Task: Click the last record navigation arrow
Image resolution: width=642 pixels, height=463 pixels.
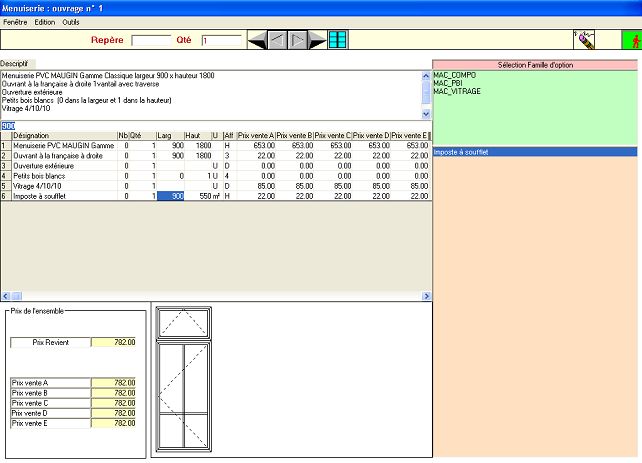Action: click(317, 40)
